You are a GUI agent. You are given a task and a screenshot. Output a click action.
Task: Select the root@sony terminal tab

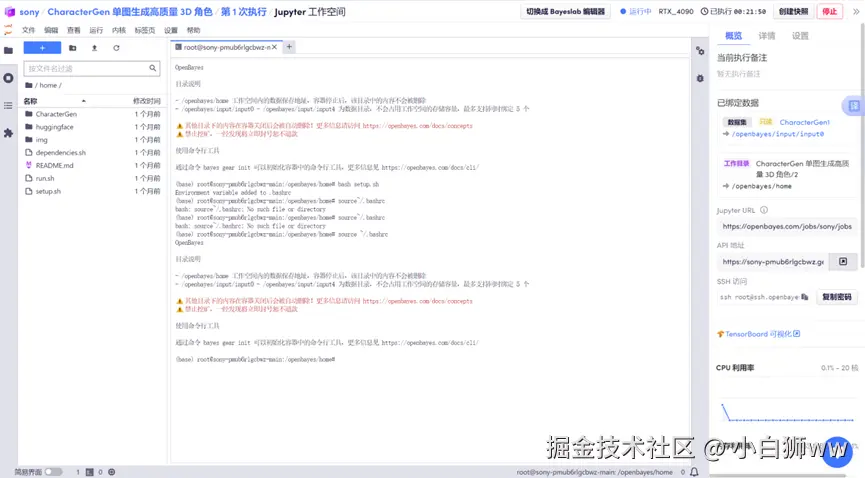point(226,47)
